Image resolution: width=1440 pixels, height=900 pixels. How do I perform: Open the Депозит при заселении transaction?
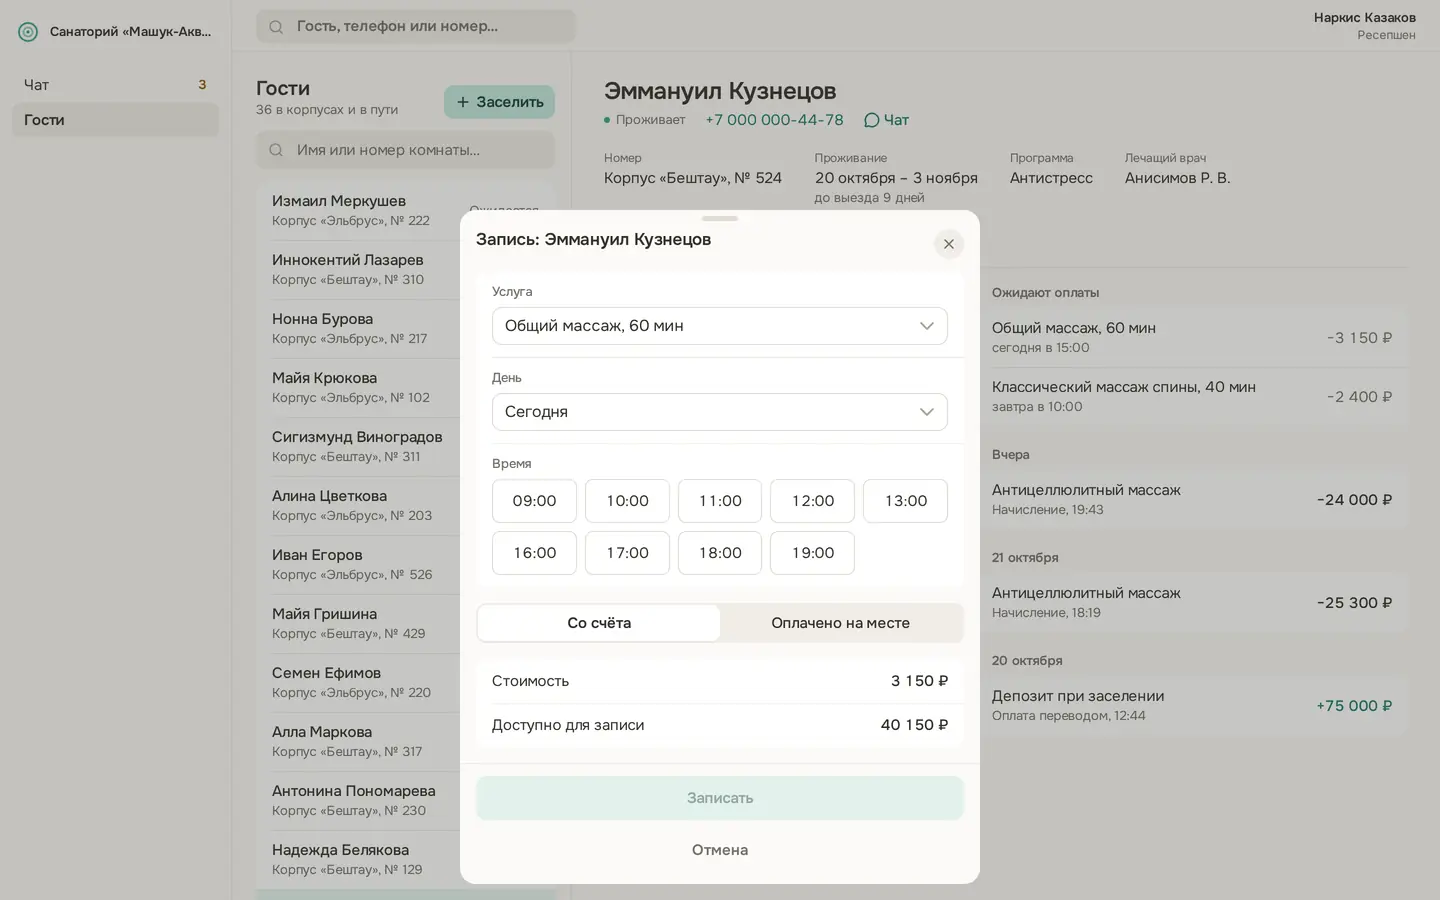[1194, 706]
